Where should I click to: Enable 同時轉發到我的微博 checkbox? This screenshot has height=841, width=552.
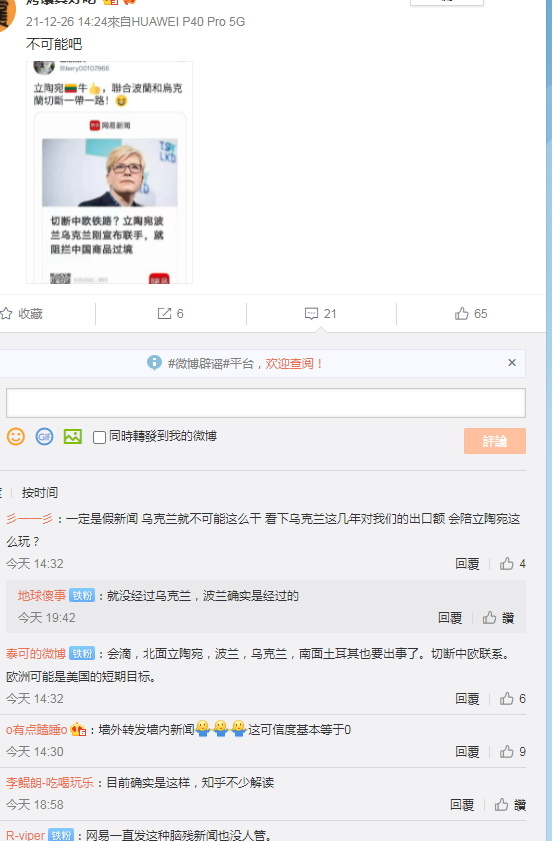(99, 438)
